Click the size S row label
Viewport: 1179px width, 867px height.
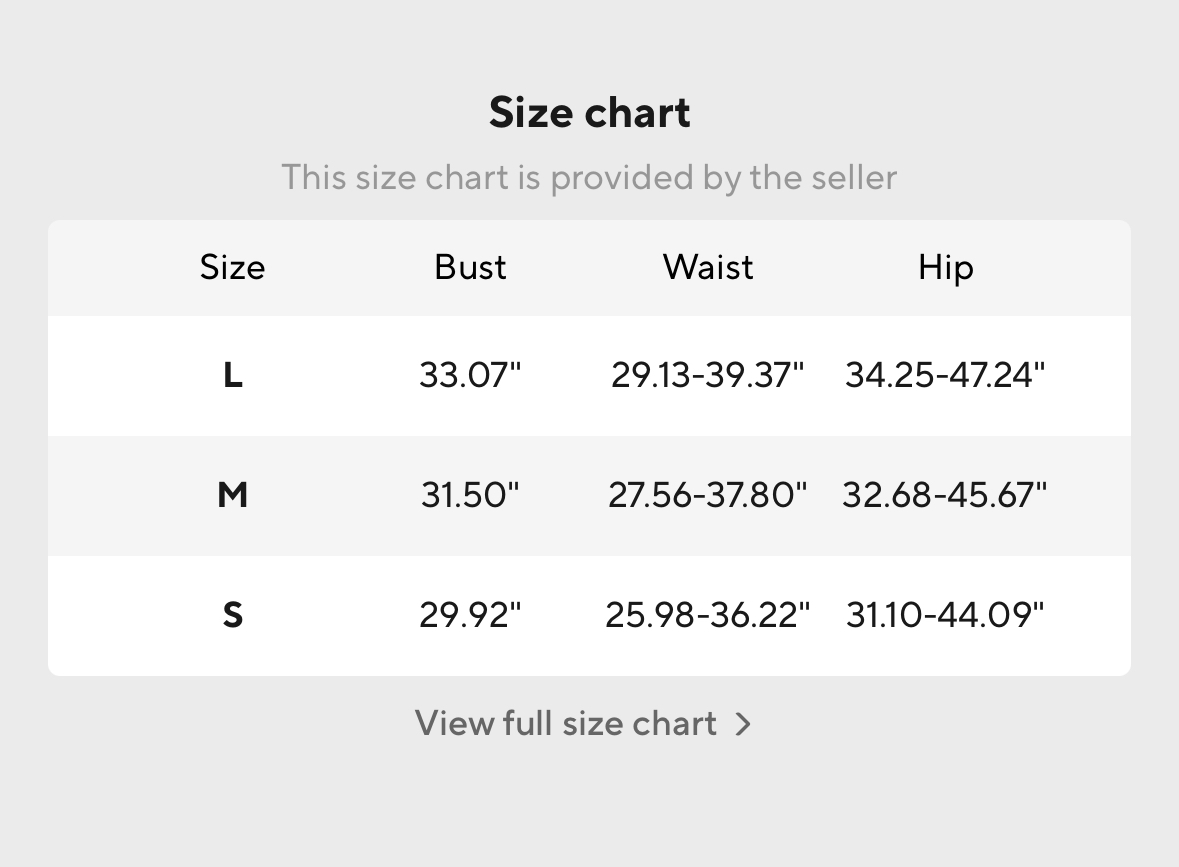click(x=232, y=614)
